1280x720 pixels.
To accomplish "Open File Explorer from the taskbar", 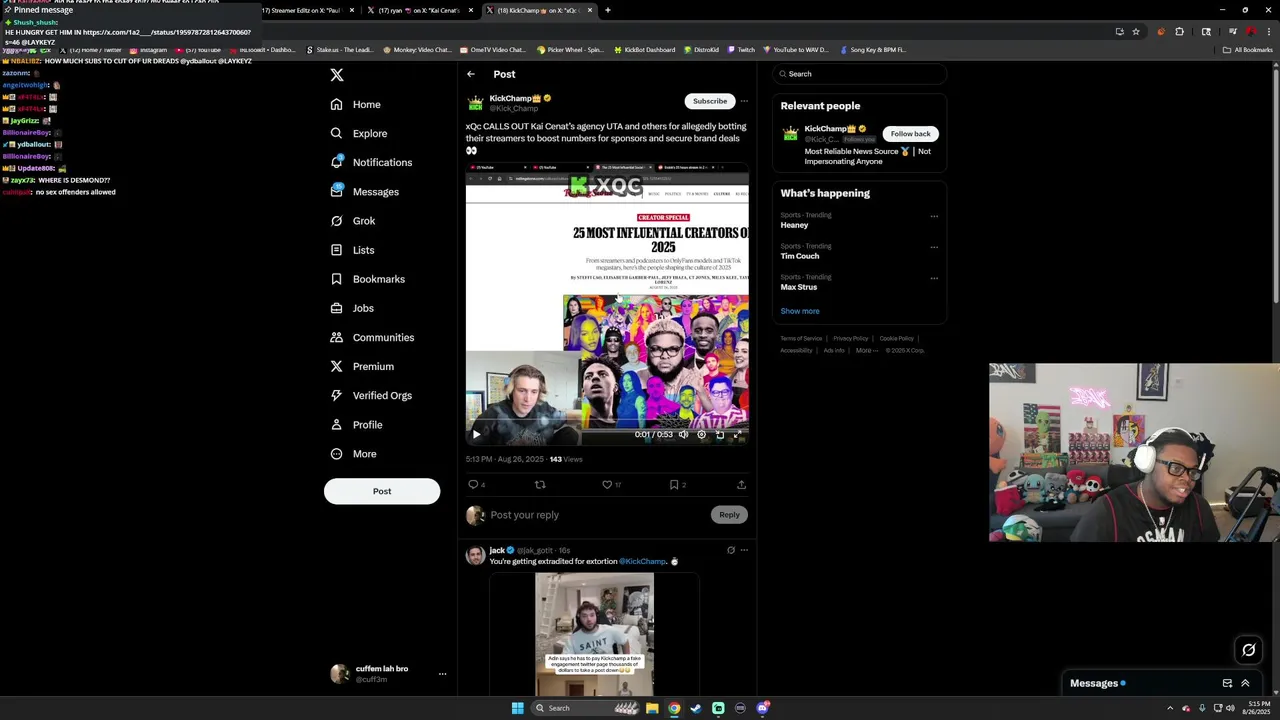I will (652, 708).
